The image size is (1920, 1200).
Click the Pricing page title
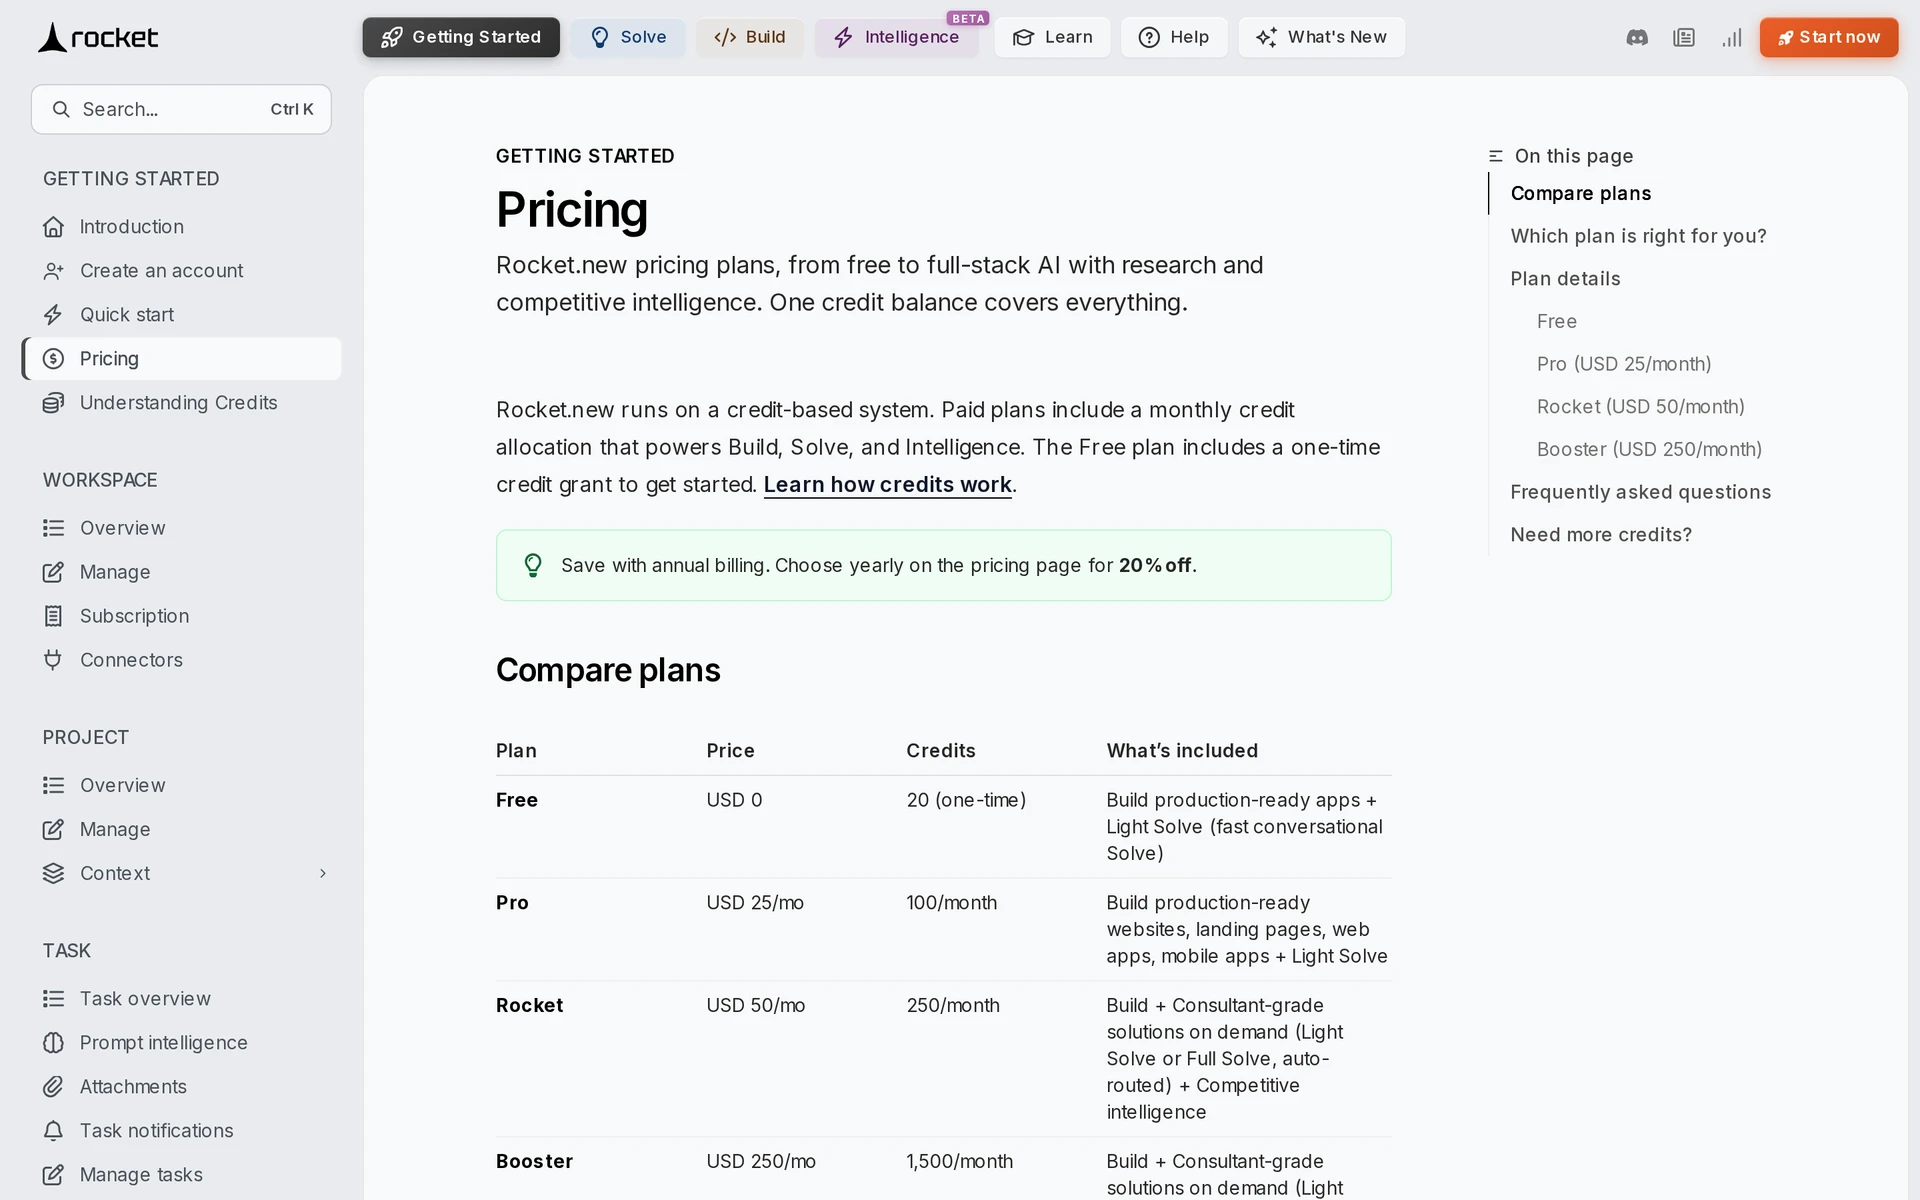point(572,210)
